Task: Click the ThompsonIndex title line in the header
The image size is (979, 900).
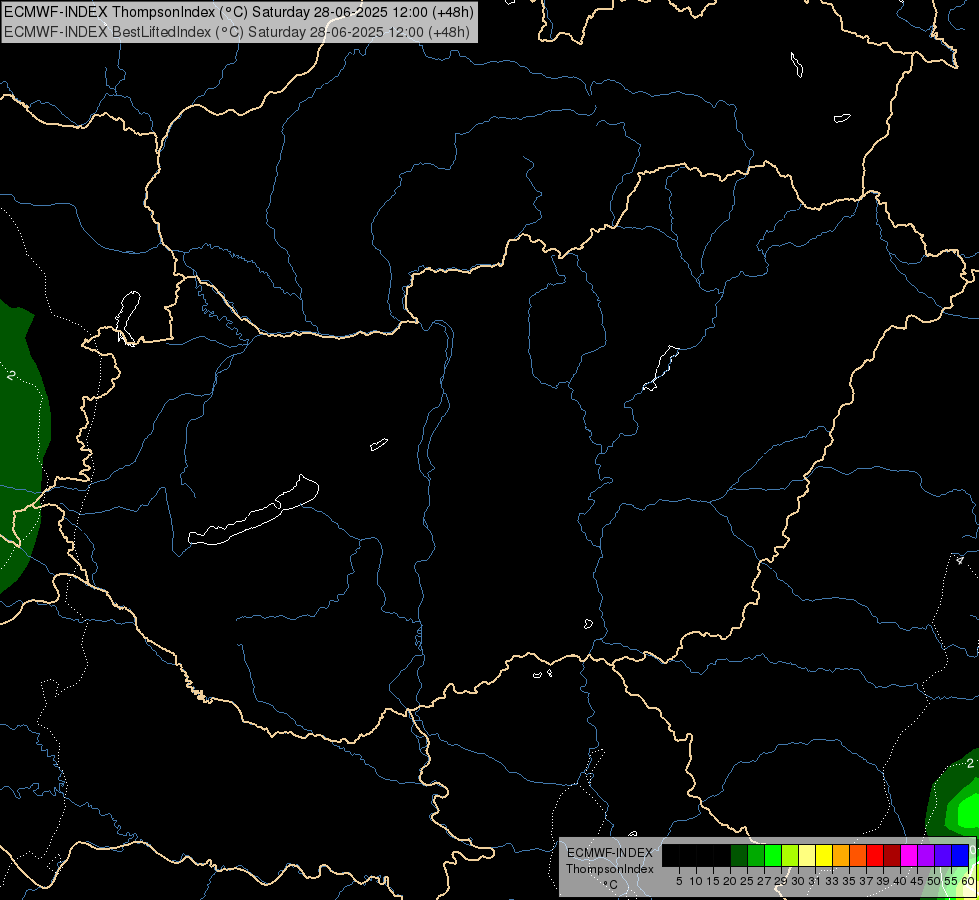Action: pyautogui.click(x=239, y=12)
